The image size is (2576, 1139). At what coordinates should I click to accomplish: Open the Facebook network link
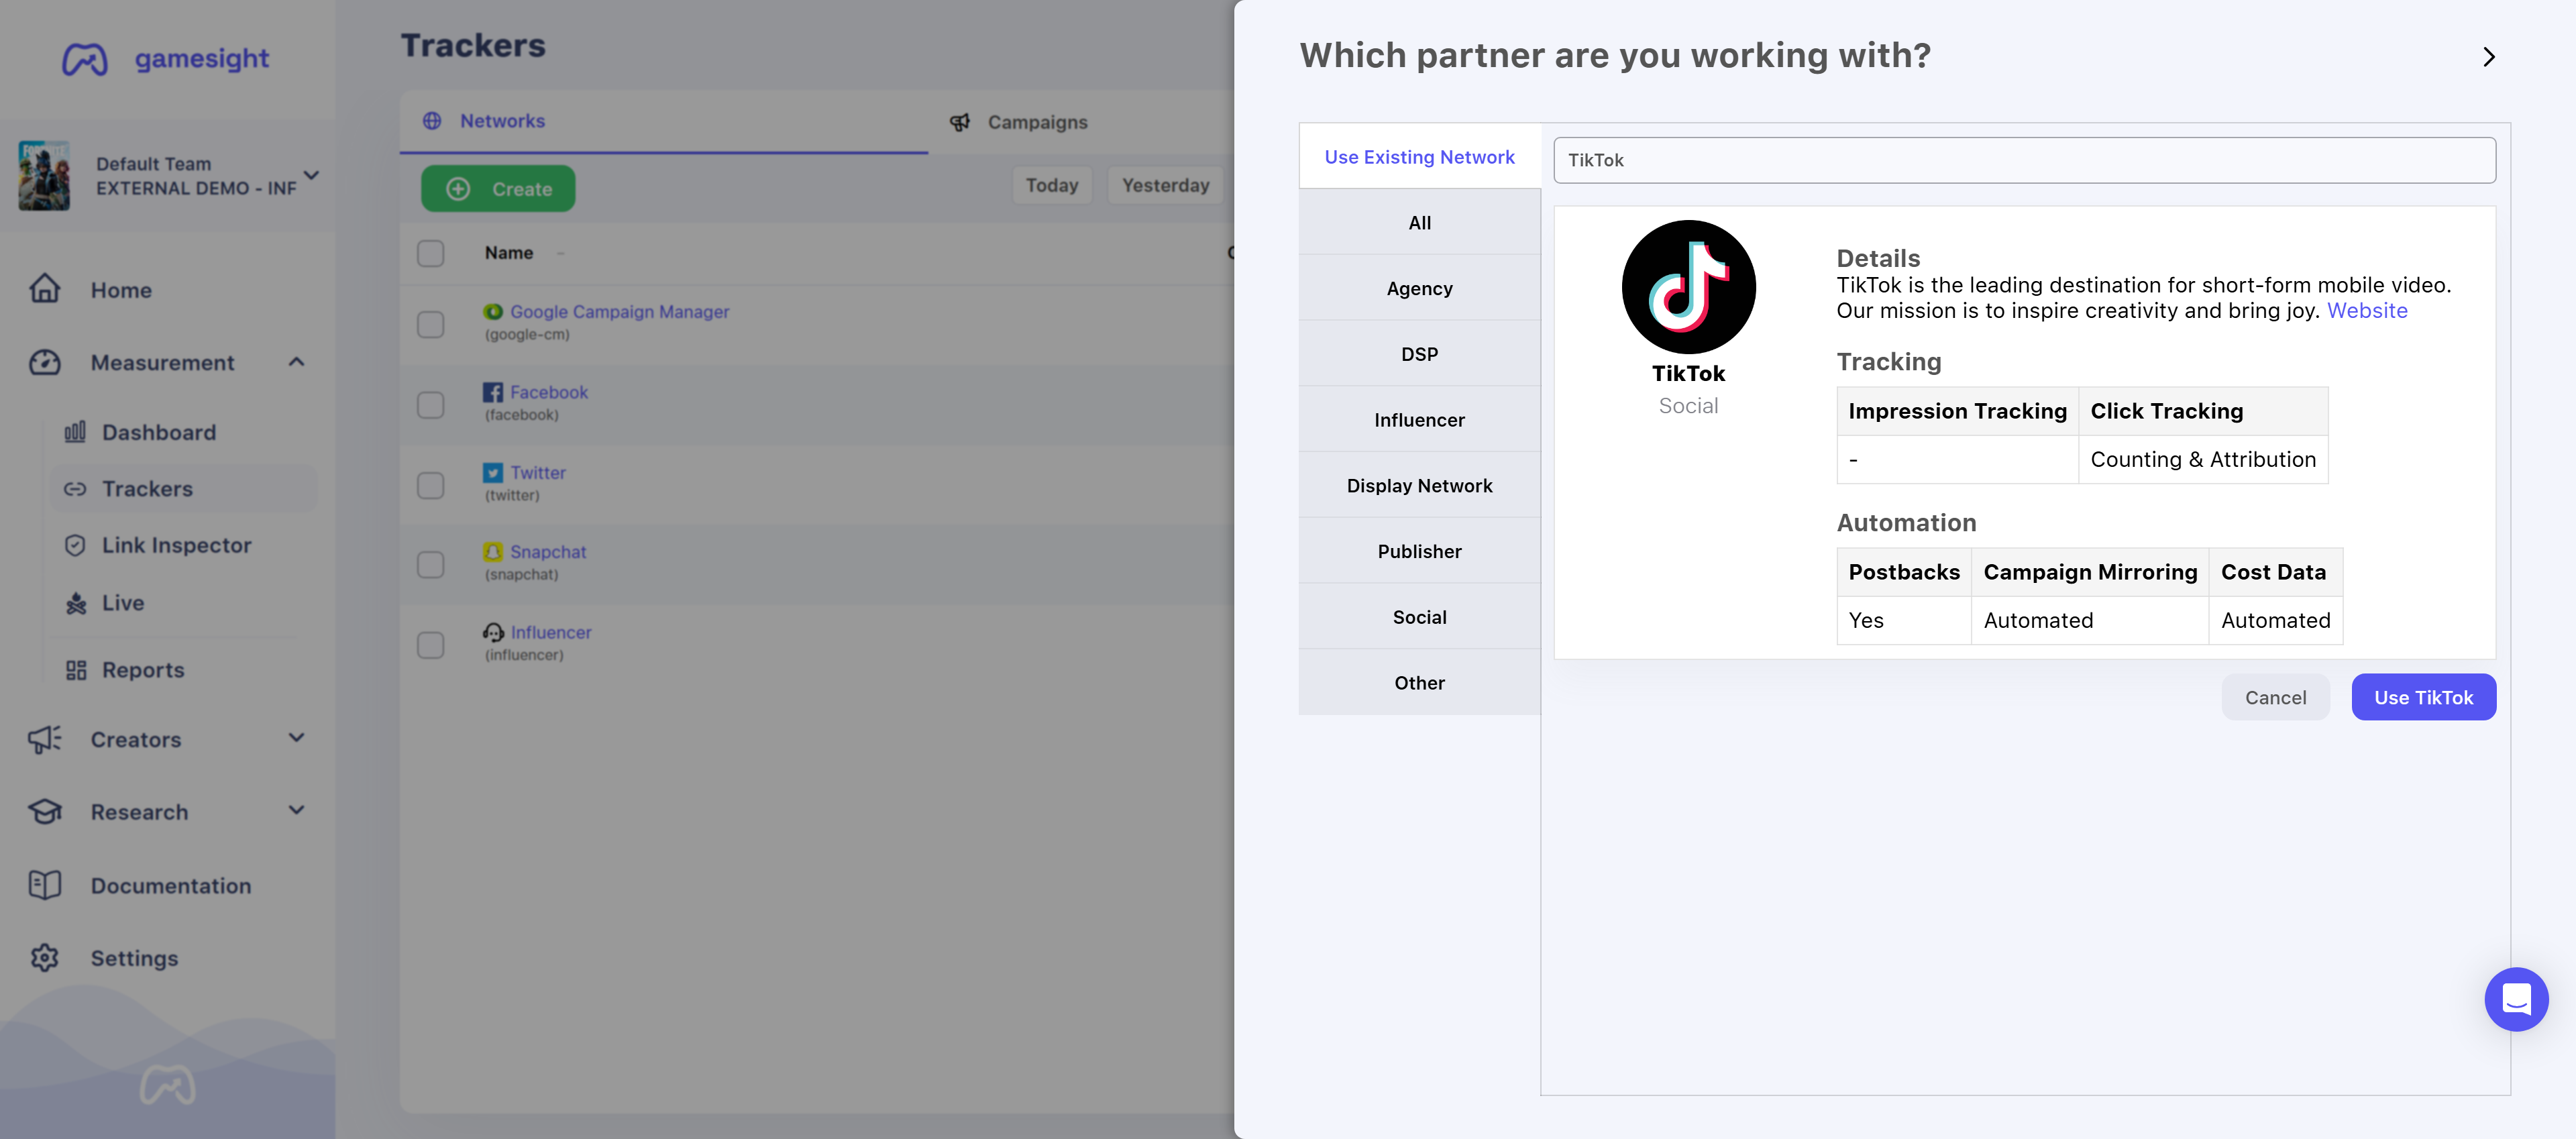[549, 392]
